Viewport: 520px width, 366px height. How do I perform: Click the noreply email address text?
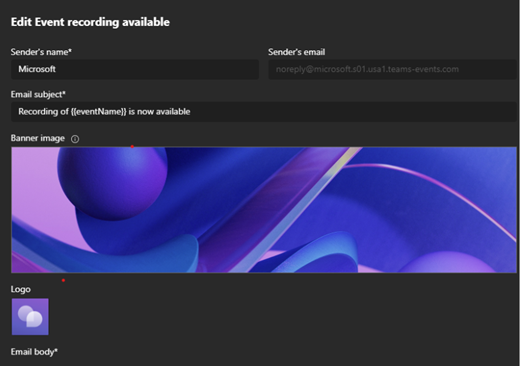point(367,69)
